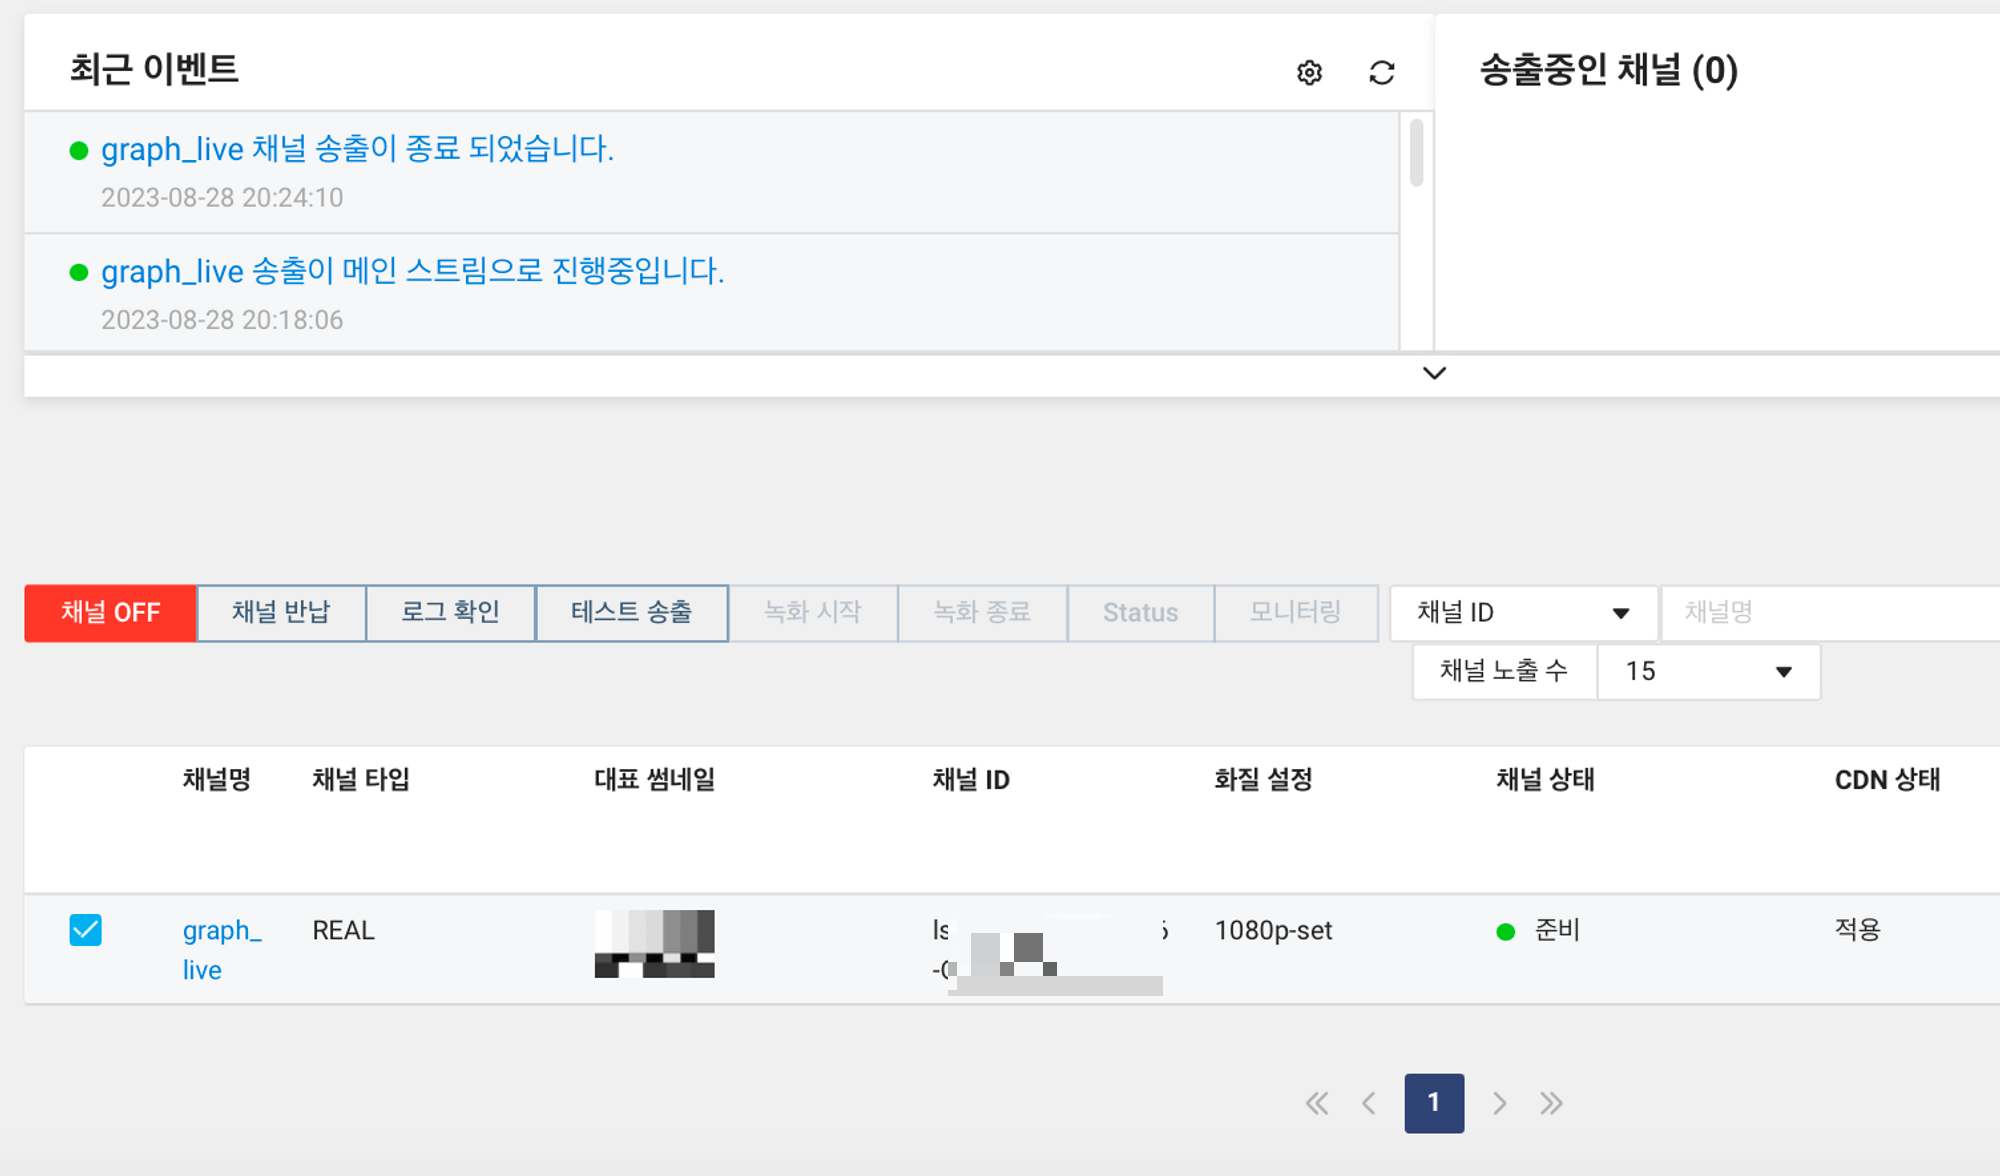Expand events panel with down chevron
2000x1176 pixels.
click(x=1434, y=373)
